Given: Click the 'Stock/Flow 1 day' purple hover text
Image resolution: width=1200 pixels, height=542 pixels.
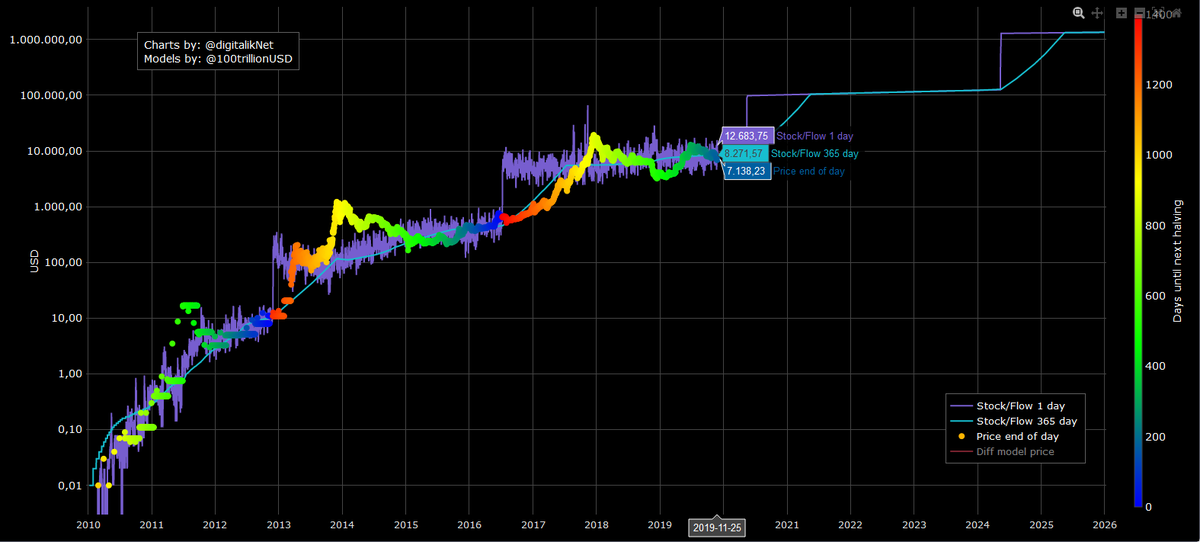Looking at the screenshot, I should pos(815,136).
